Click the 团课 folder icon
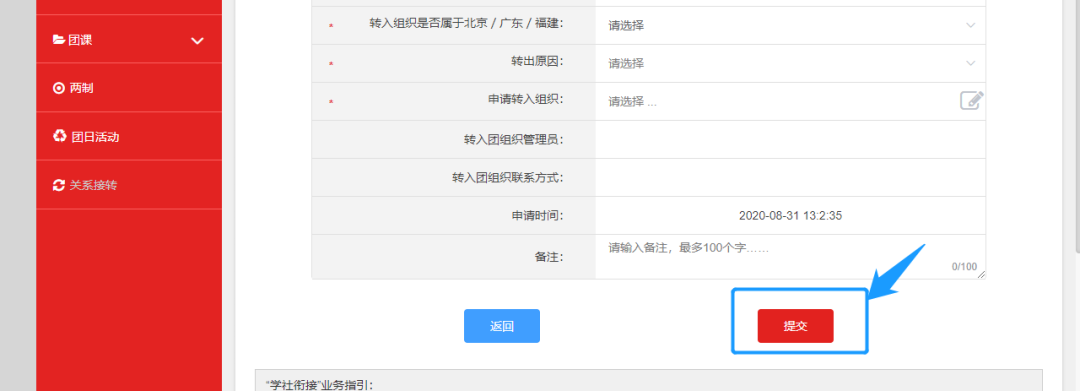1080x391 pixels. click(59, 40)
